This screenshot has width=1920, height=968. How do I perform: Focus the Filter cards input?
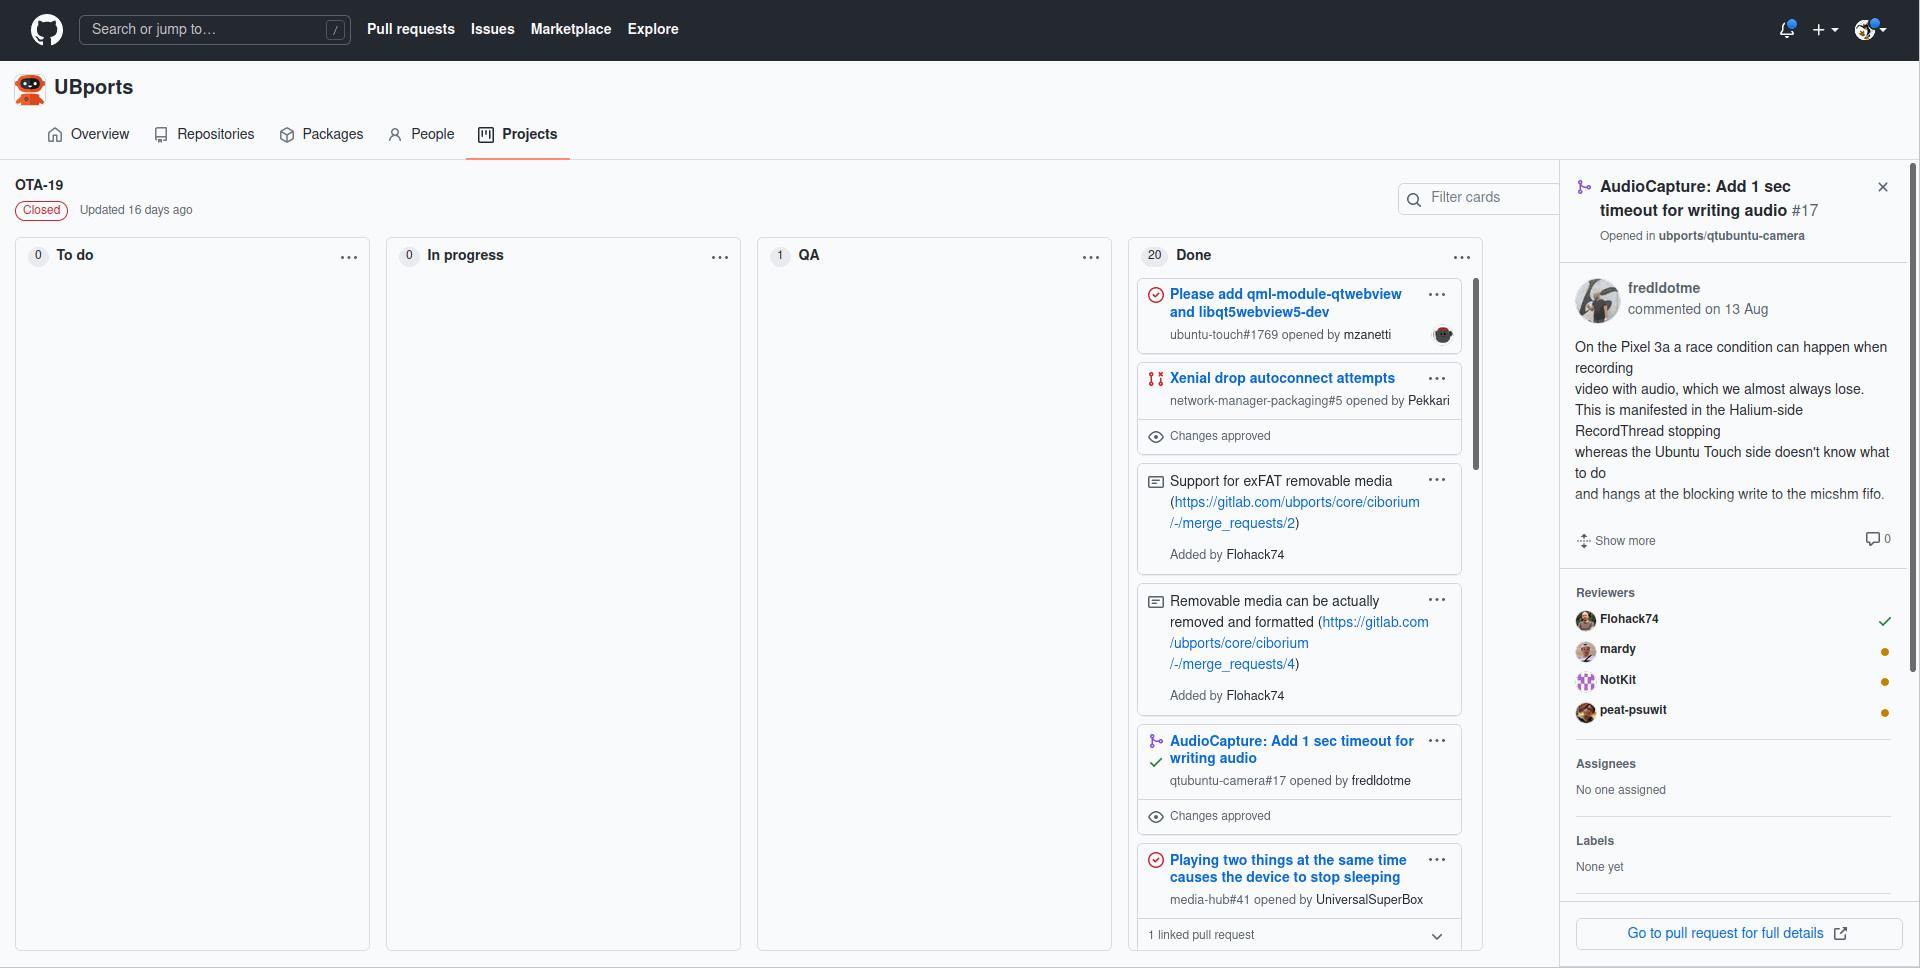pyautogui.click(x=1490, y=198)
